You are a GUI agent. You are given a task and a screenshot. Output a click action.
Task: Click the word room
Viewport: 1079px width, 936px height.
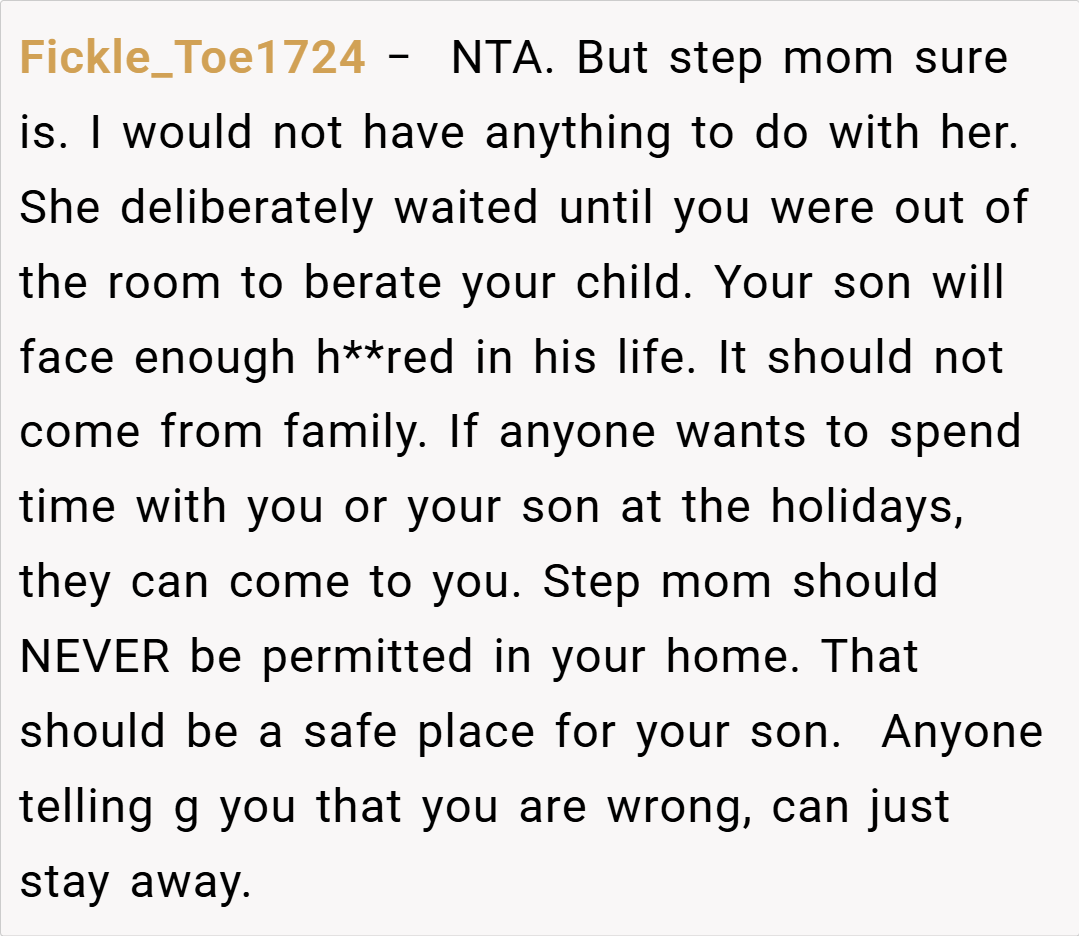click(163, 283)
